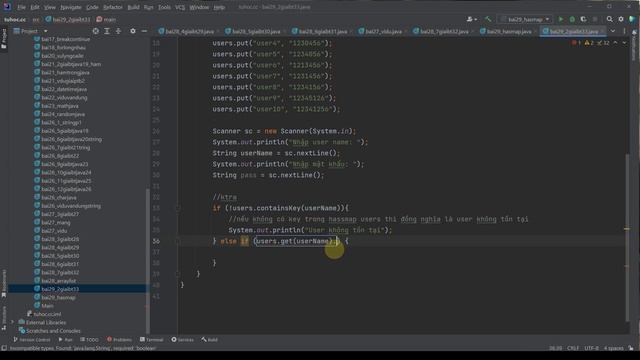Open IDE settings gear in top toolbar
Screen dimensions: 640x360
[x=621, y=19]
